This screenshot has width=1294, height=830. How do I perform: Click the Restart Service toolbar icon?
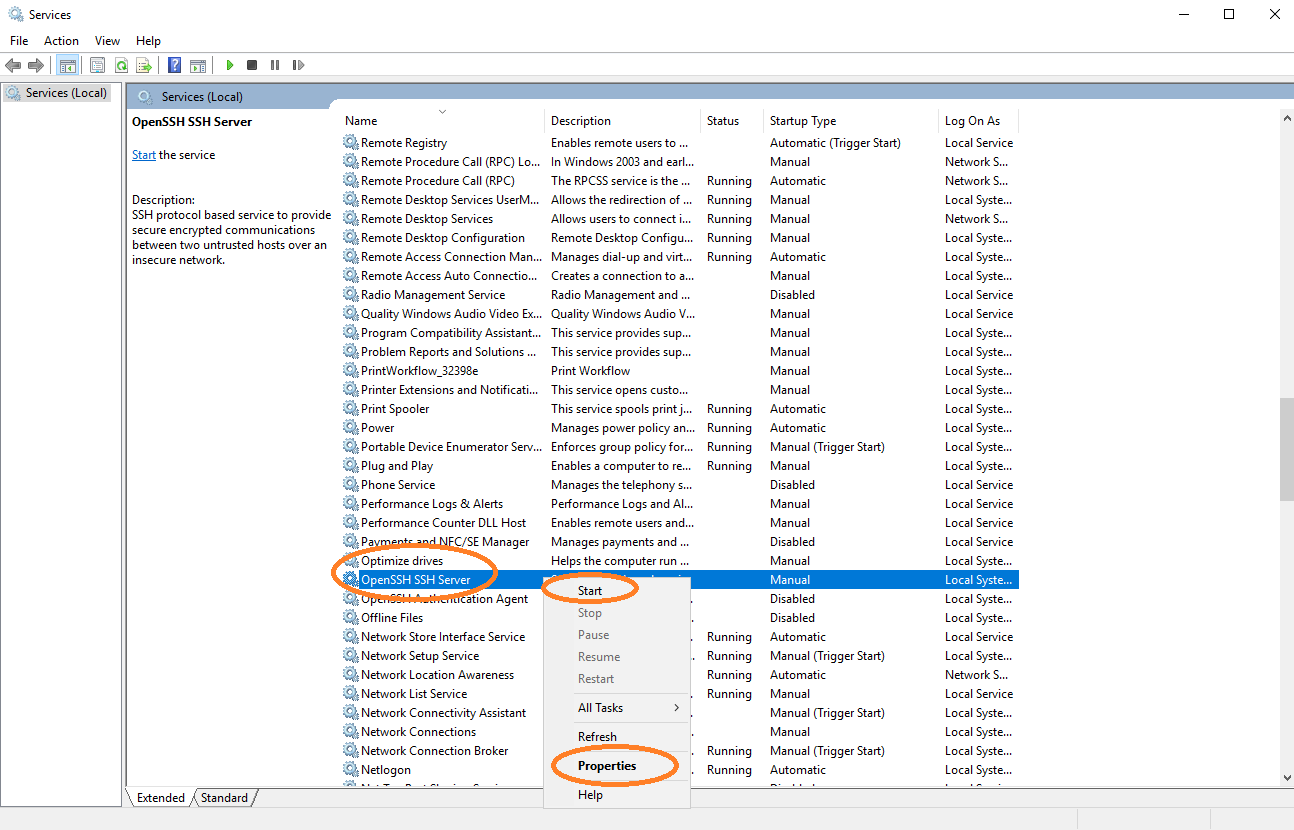(x=298, y=66)
